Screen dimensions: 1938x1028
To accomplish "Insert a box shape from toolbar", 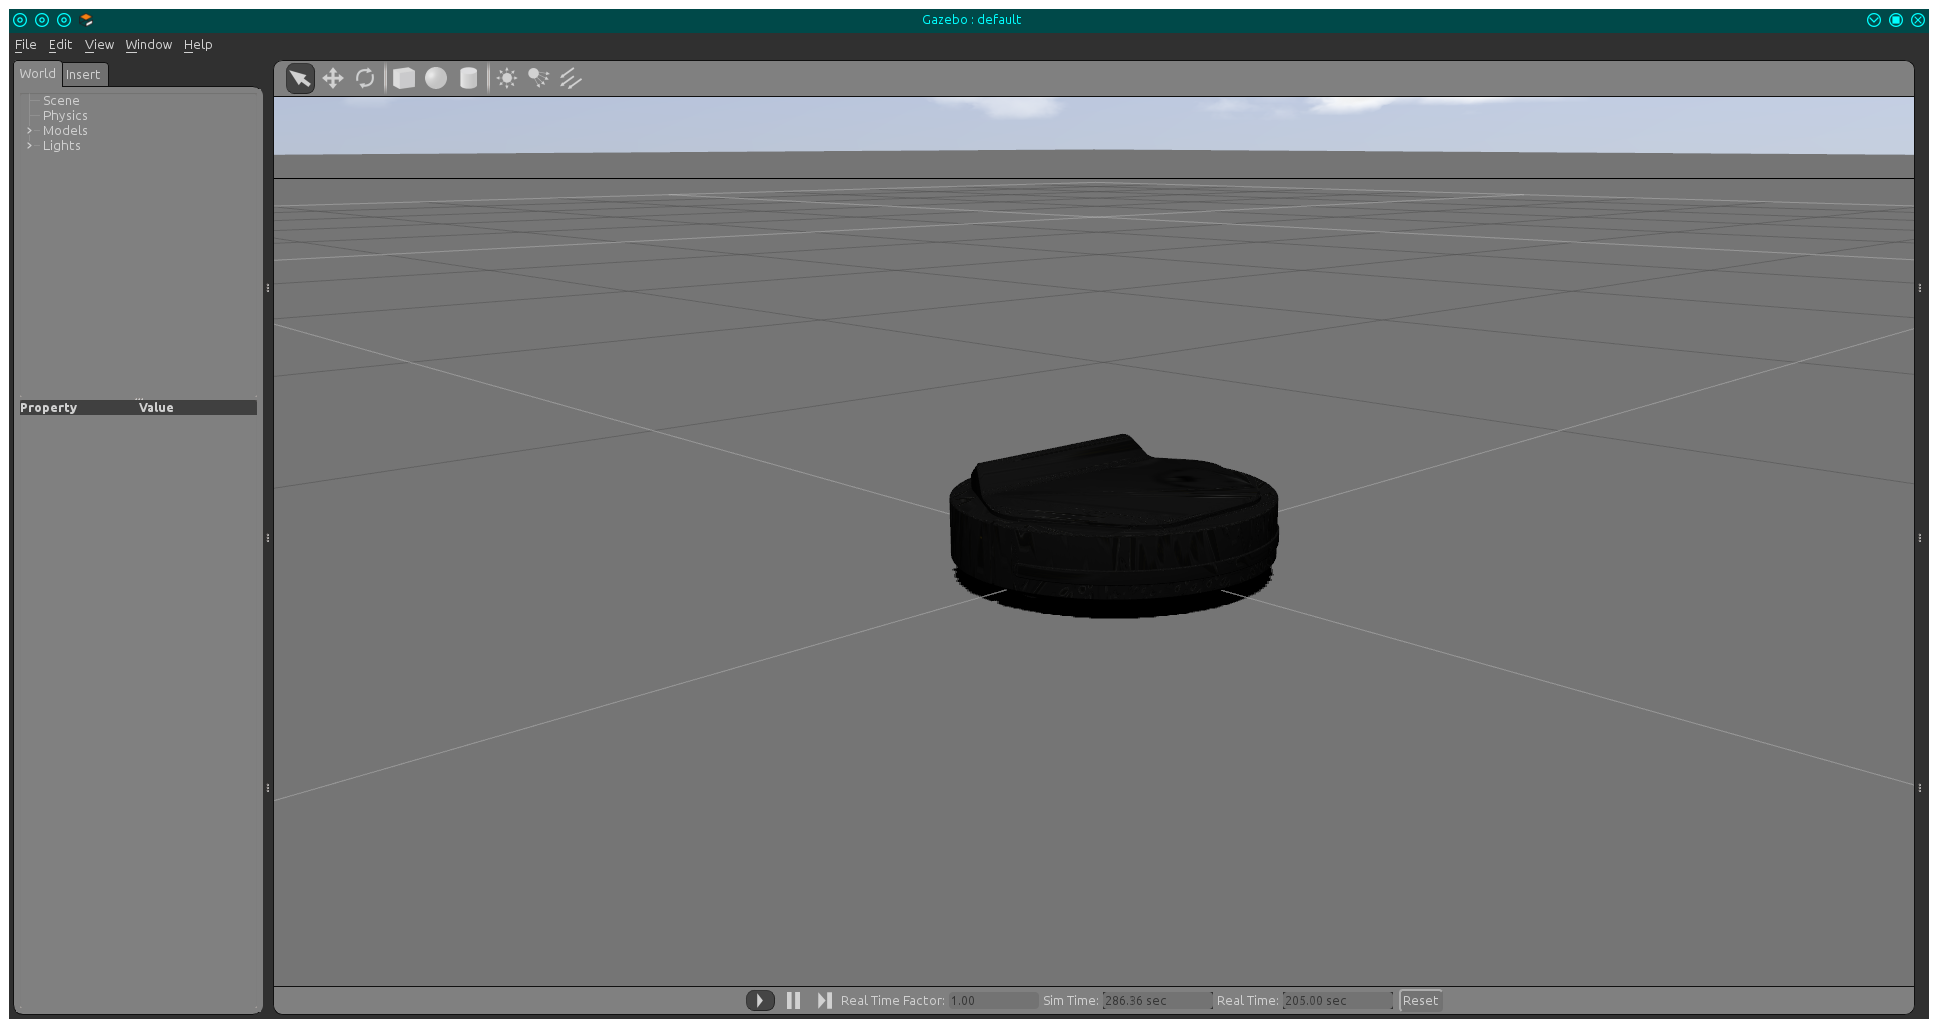I will (404, 78).
